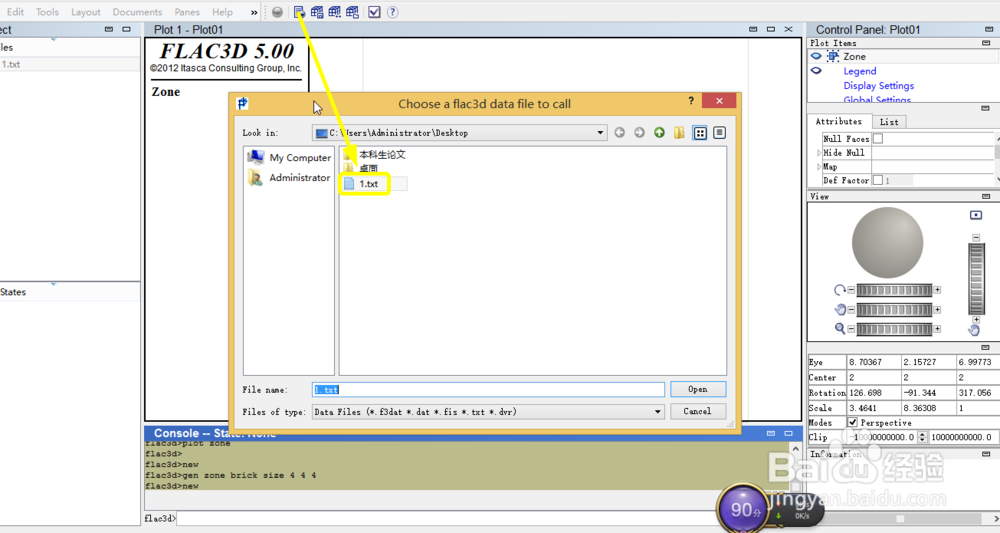Image resolution: width=1000 pixels, height=533 pixels.
Task: Switch to the List tab
Action: 889,122
